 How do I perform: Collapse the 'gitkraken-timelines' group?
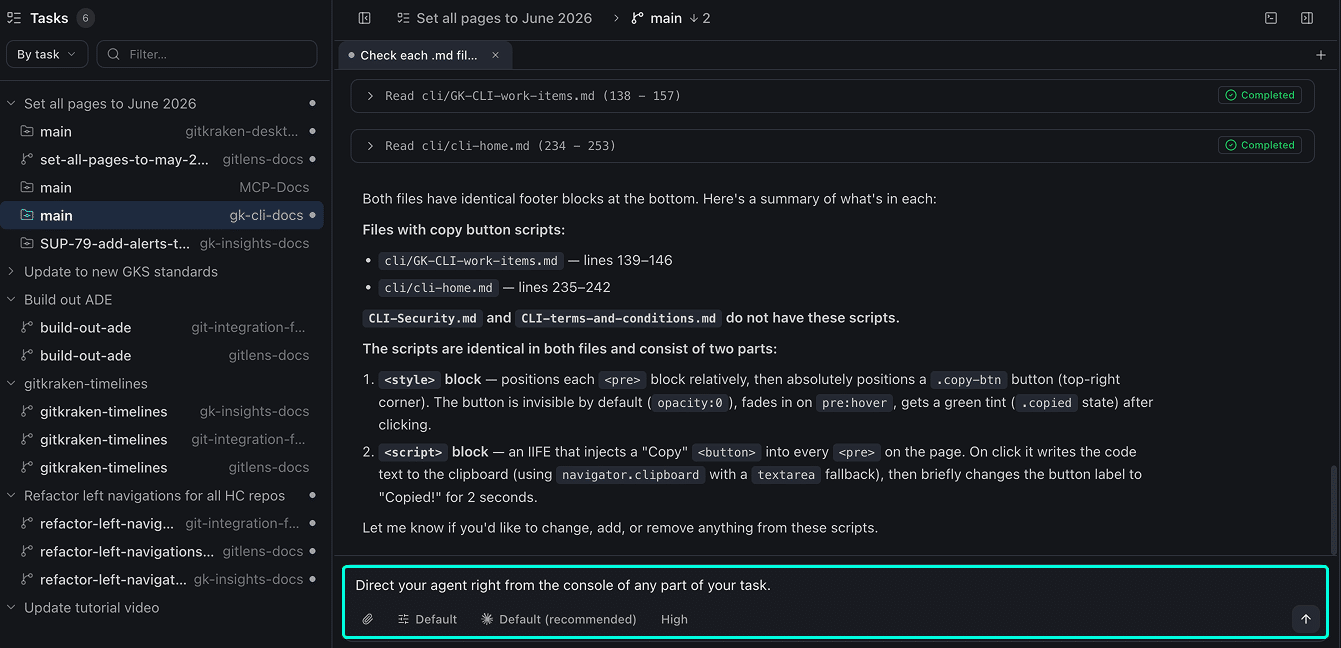pos(11,383)
